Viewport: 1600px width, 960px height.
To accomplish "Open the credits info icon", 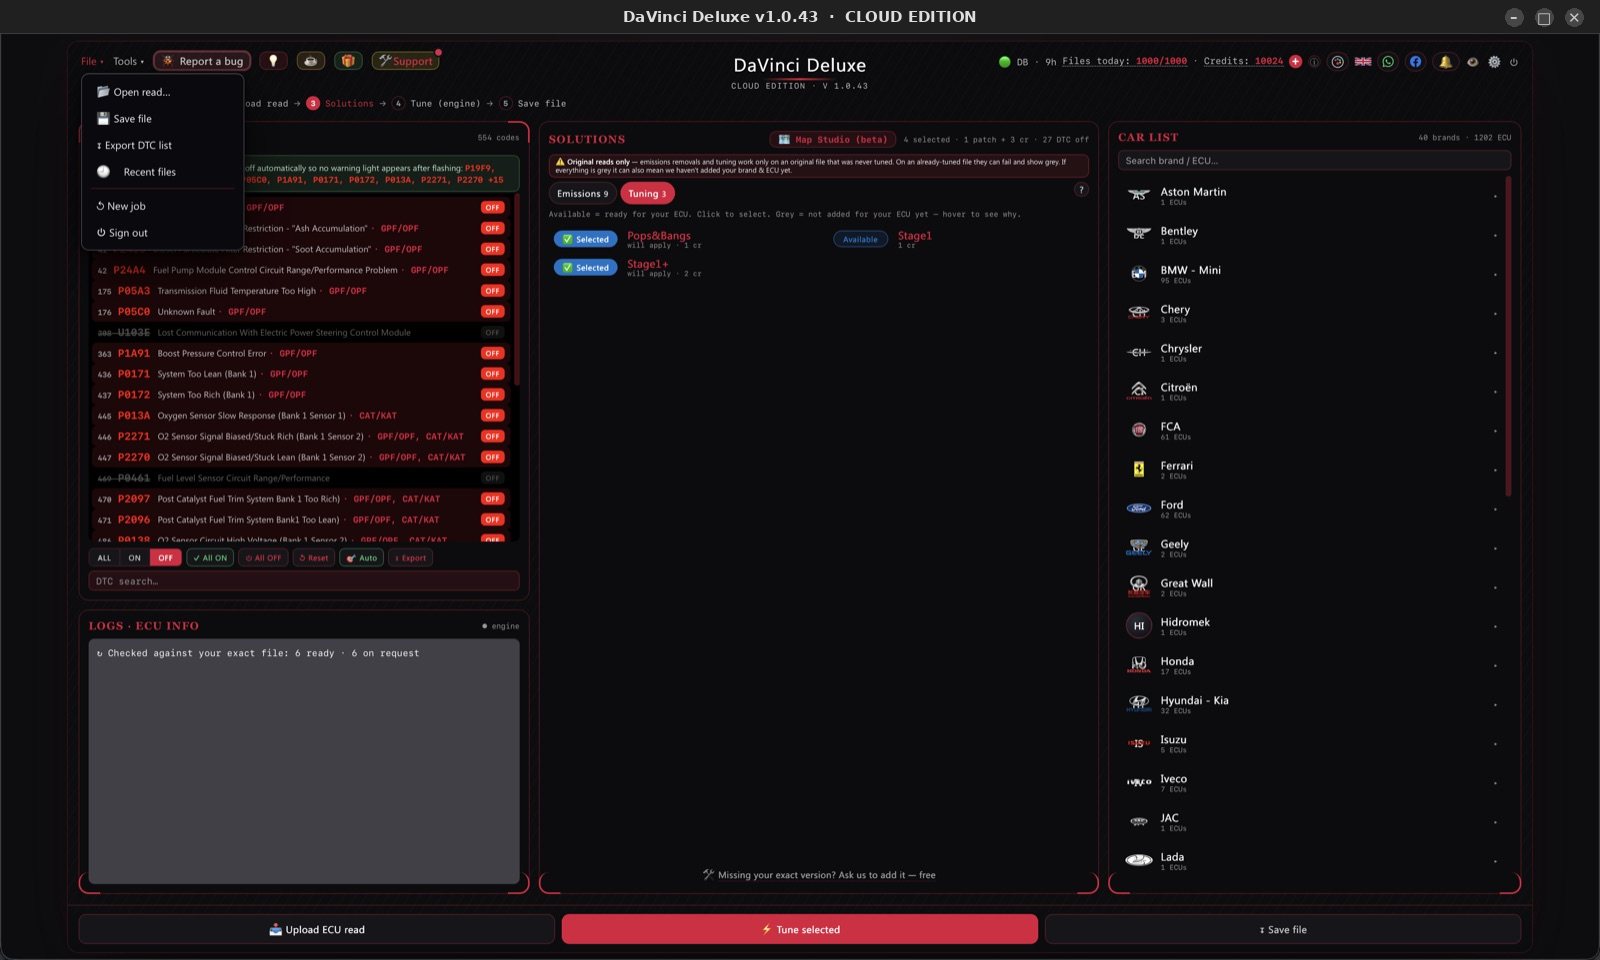I will [1314, 62].
